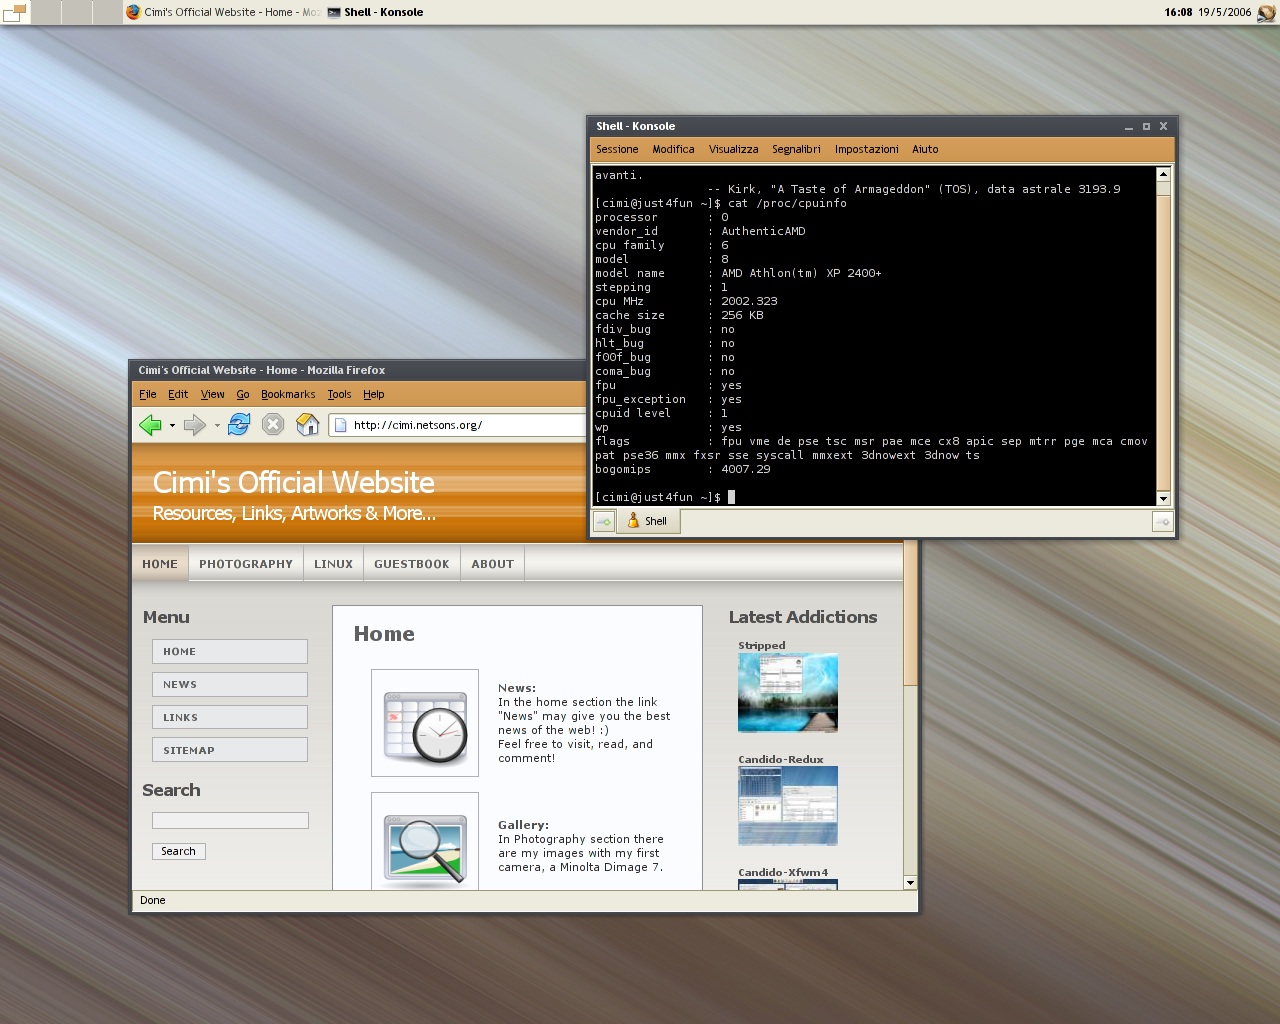
Task: Open Konsole Segnalibri menu
Action: pyautogui.click(x=796, y=149)
